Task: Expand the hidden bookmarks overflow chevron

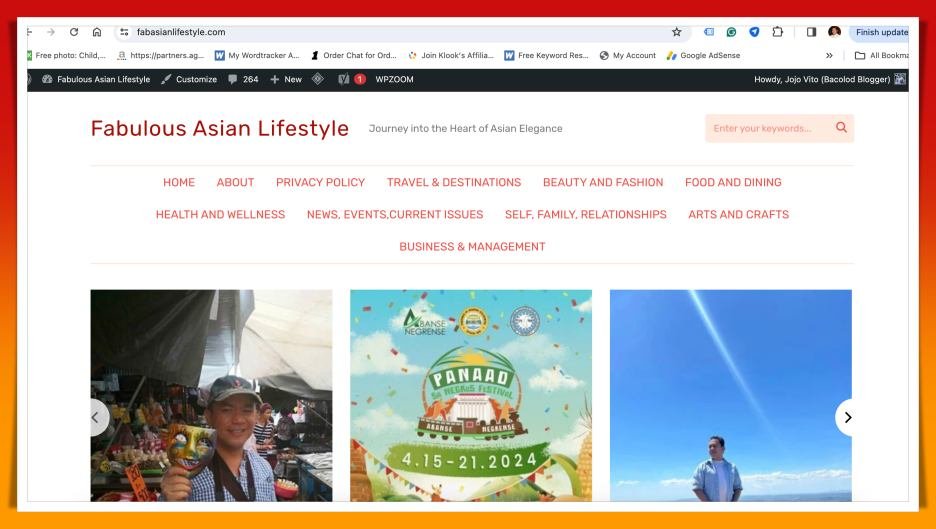Action: coord(828,55)
